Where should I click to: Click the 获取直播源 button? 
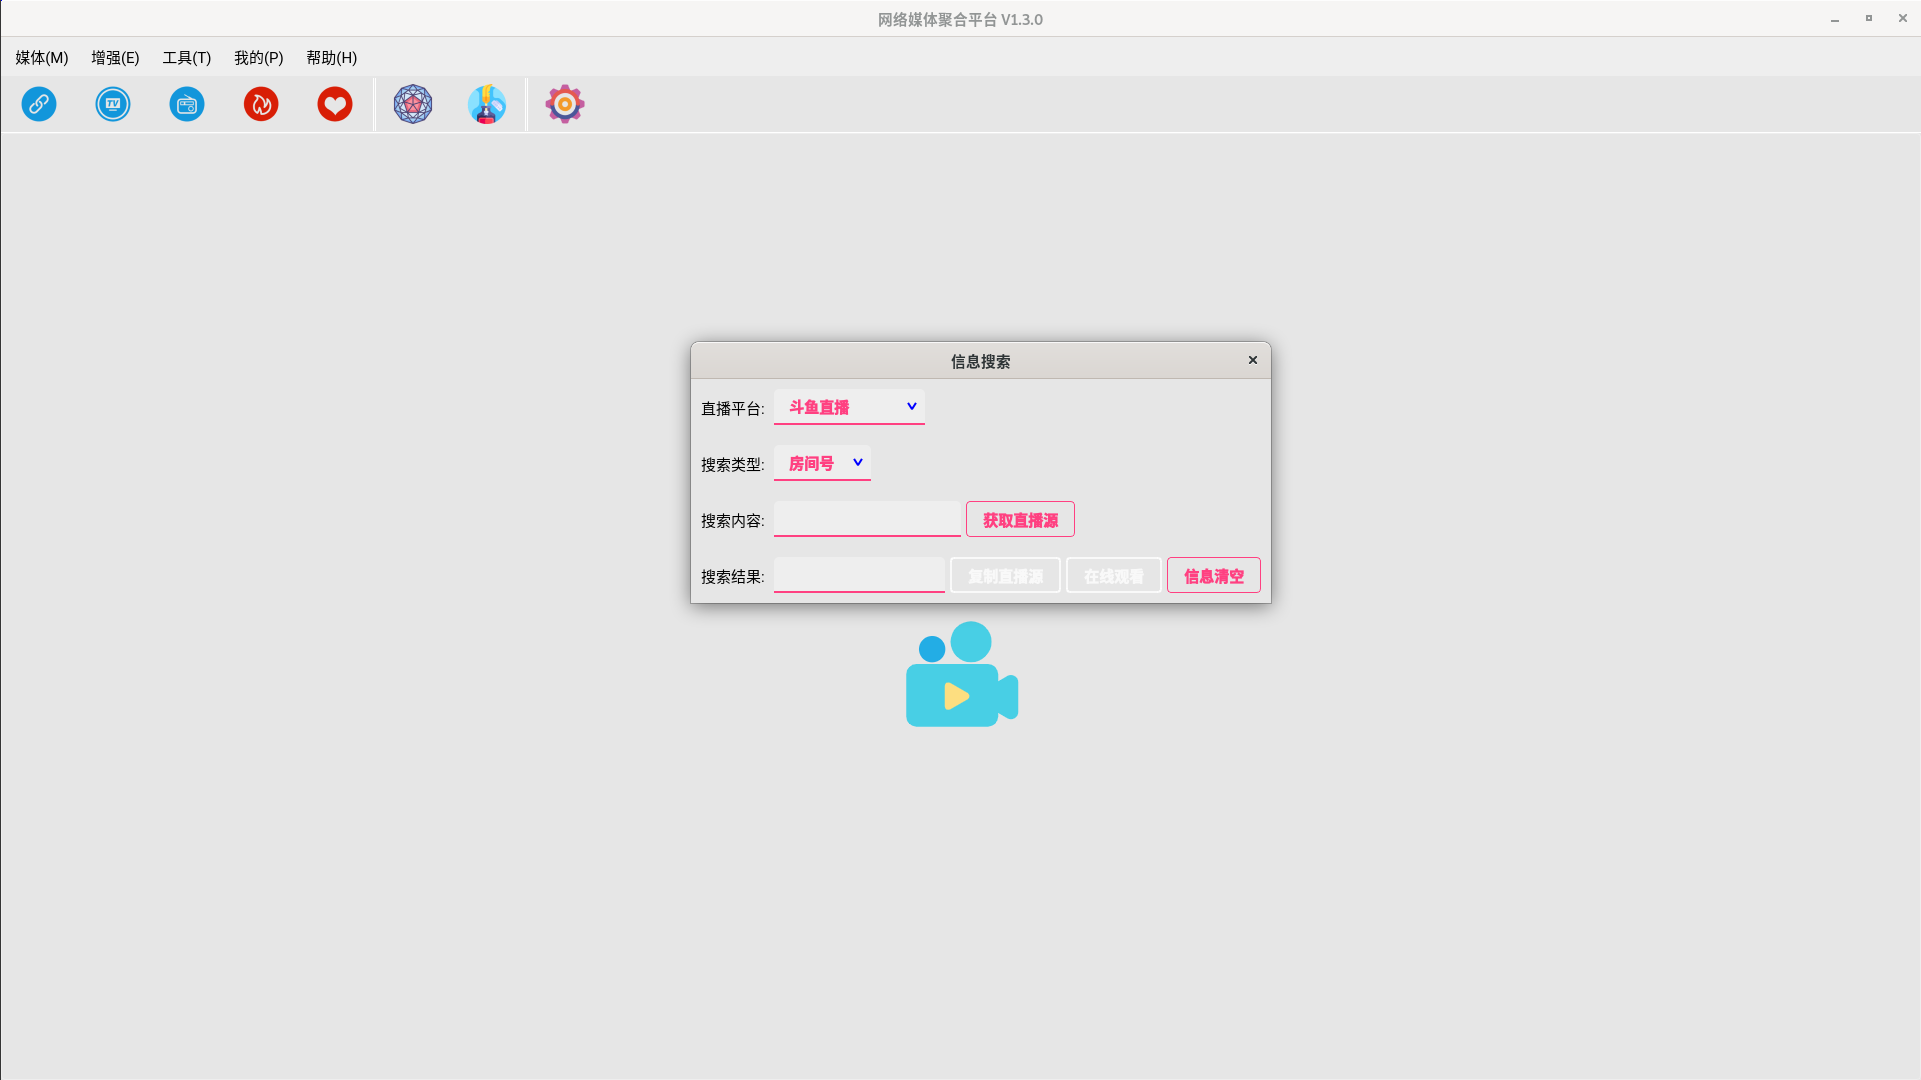(x=1020, y=520)
